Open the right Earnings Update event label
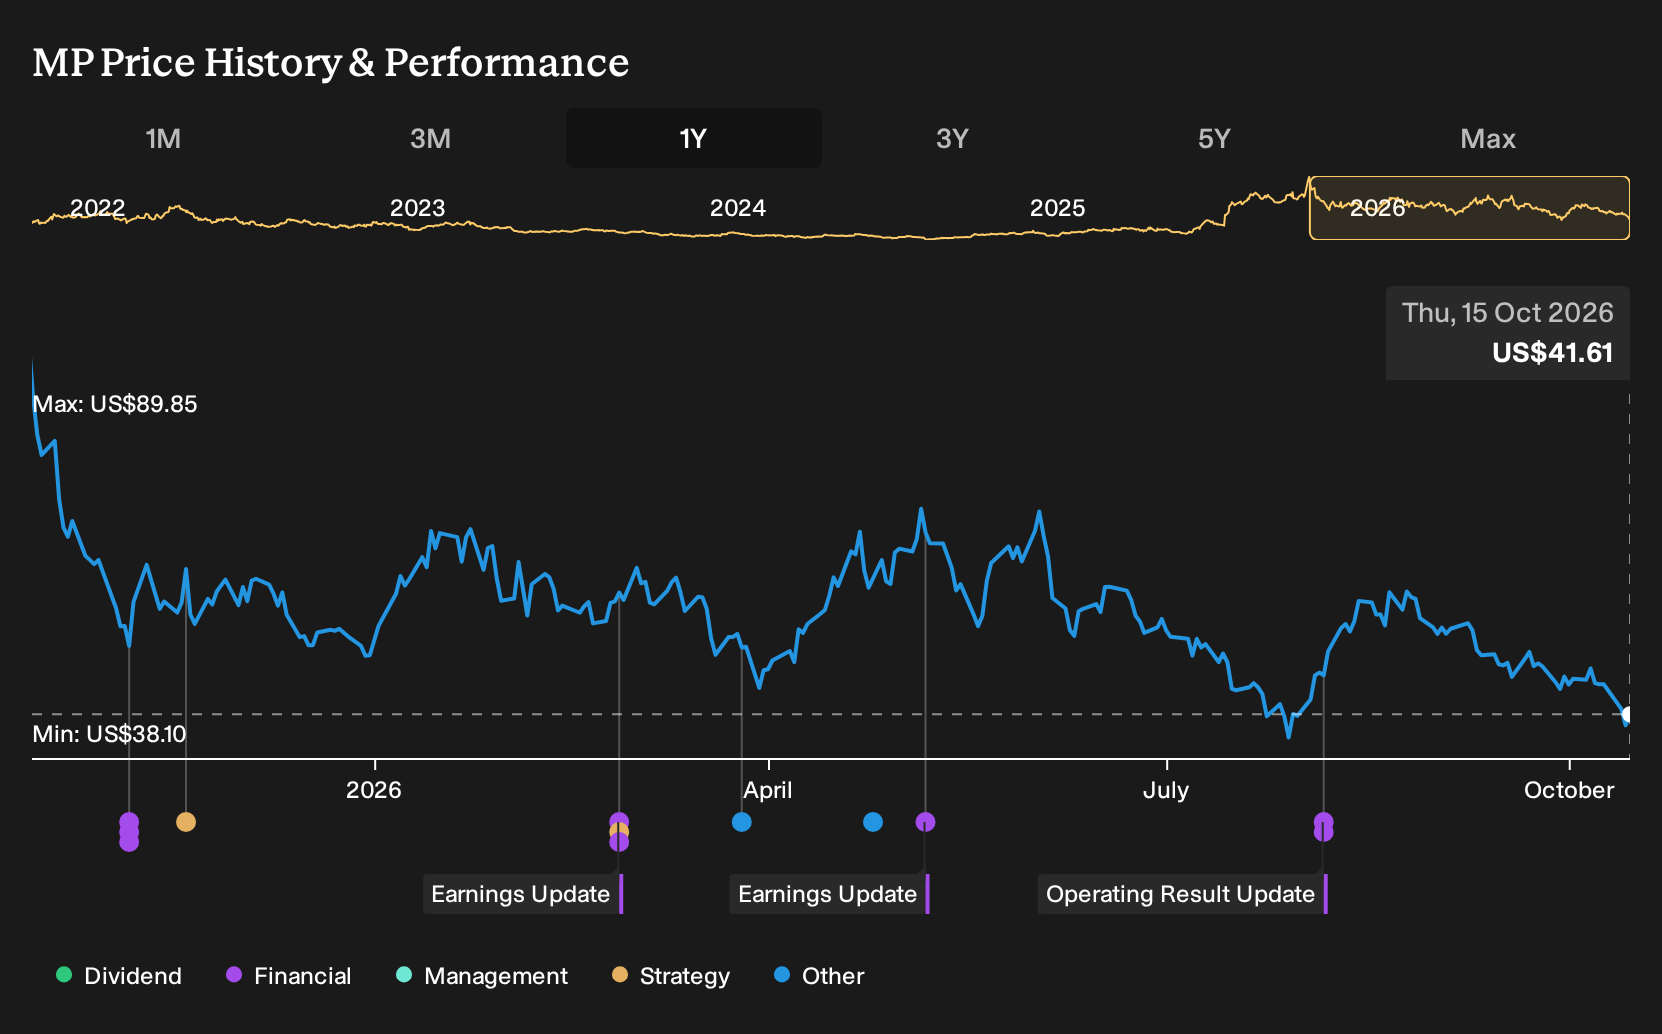 click(x=829, y=894)
